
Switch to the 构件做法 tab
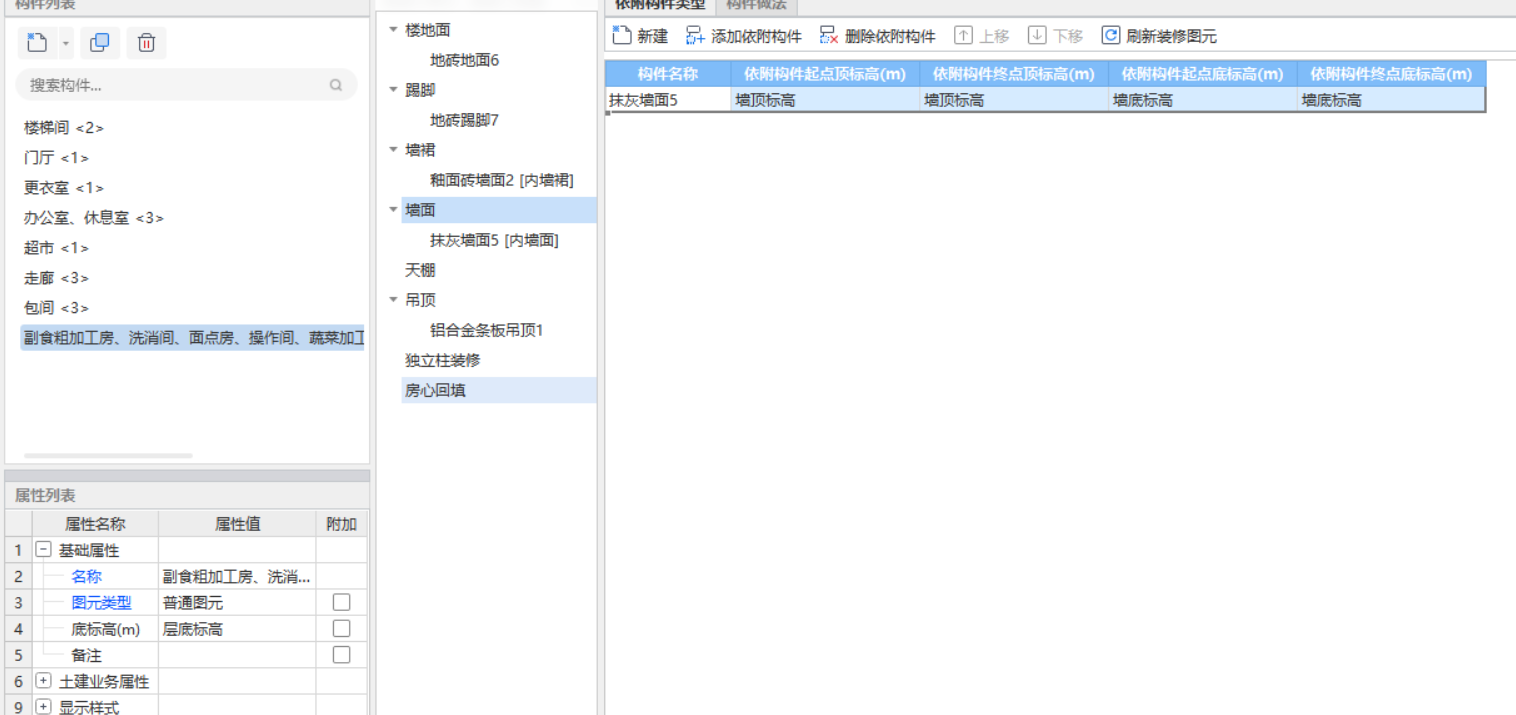(755, 4)
